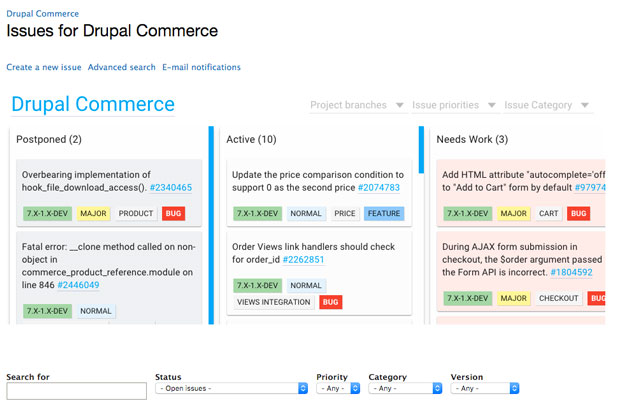Click BUG tag on autocomplete card
The width and height of the screenshot is (640, 400).
point(578,213)
